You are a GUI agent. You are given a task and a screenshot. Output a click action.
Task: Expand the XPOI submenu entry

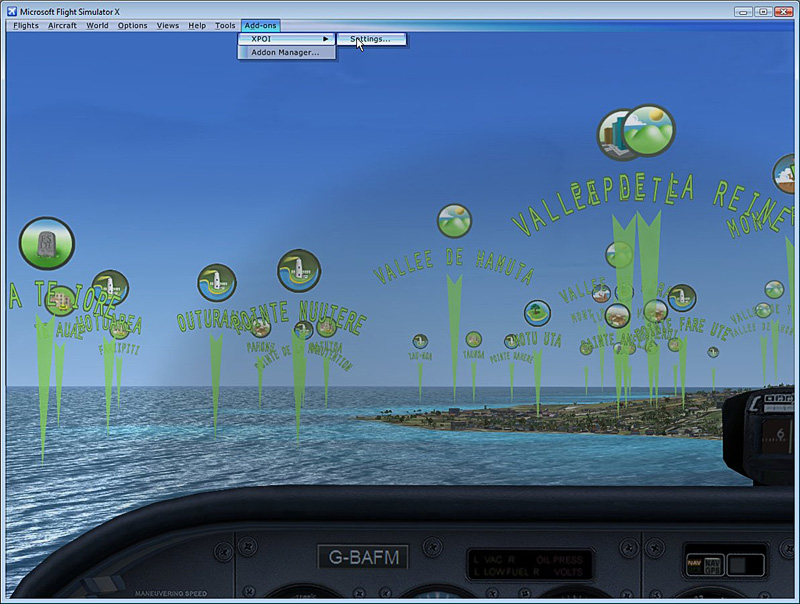(287, 39)
